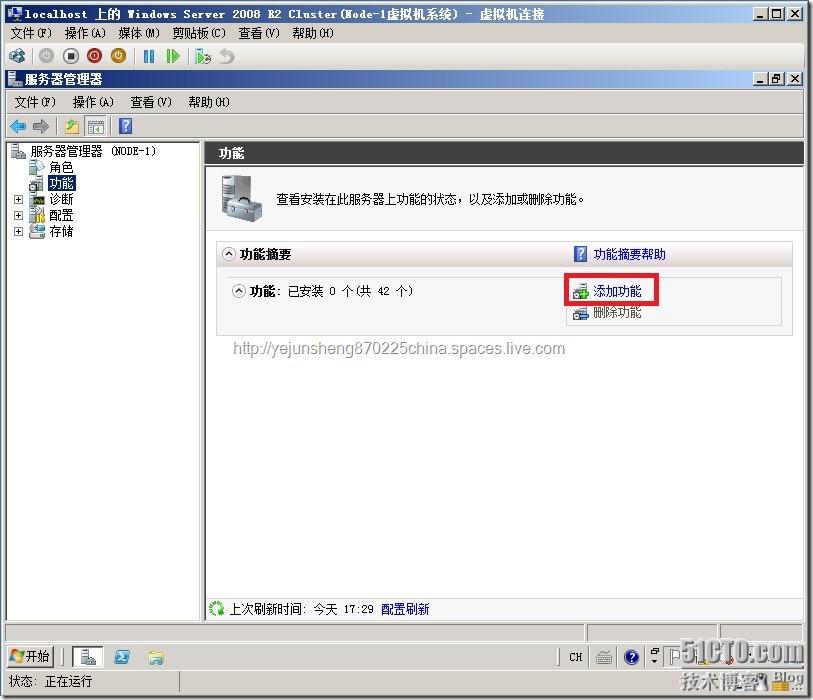Screen dimensions: 813x700
Task: Click the taskbar keyboard icon
Action: click(x=604, y=657)
